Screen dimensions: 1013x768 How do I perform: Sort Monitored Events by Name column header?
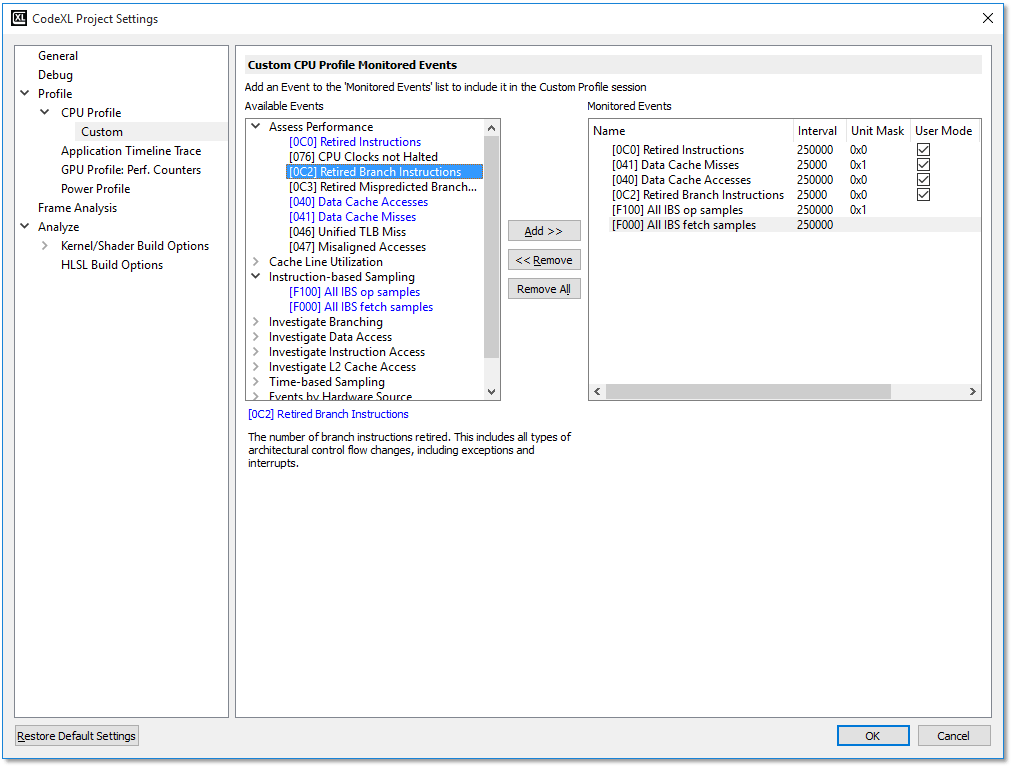691,130
